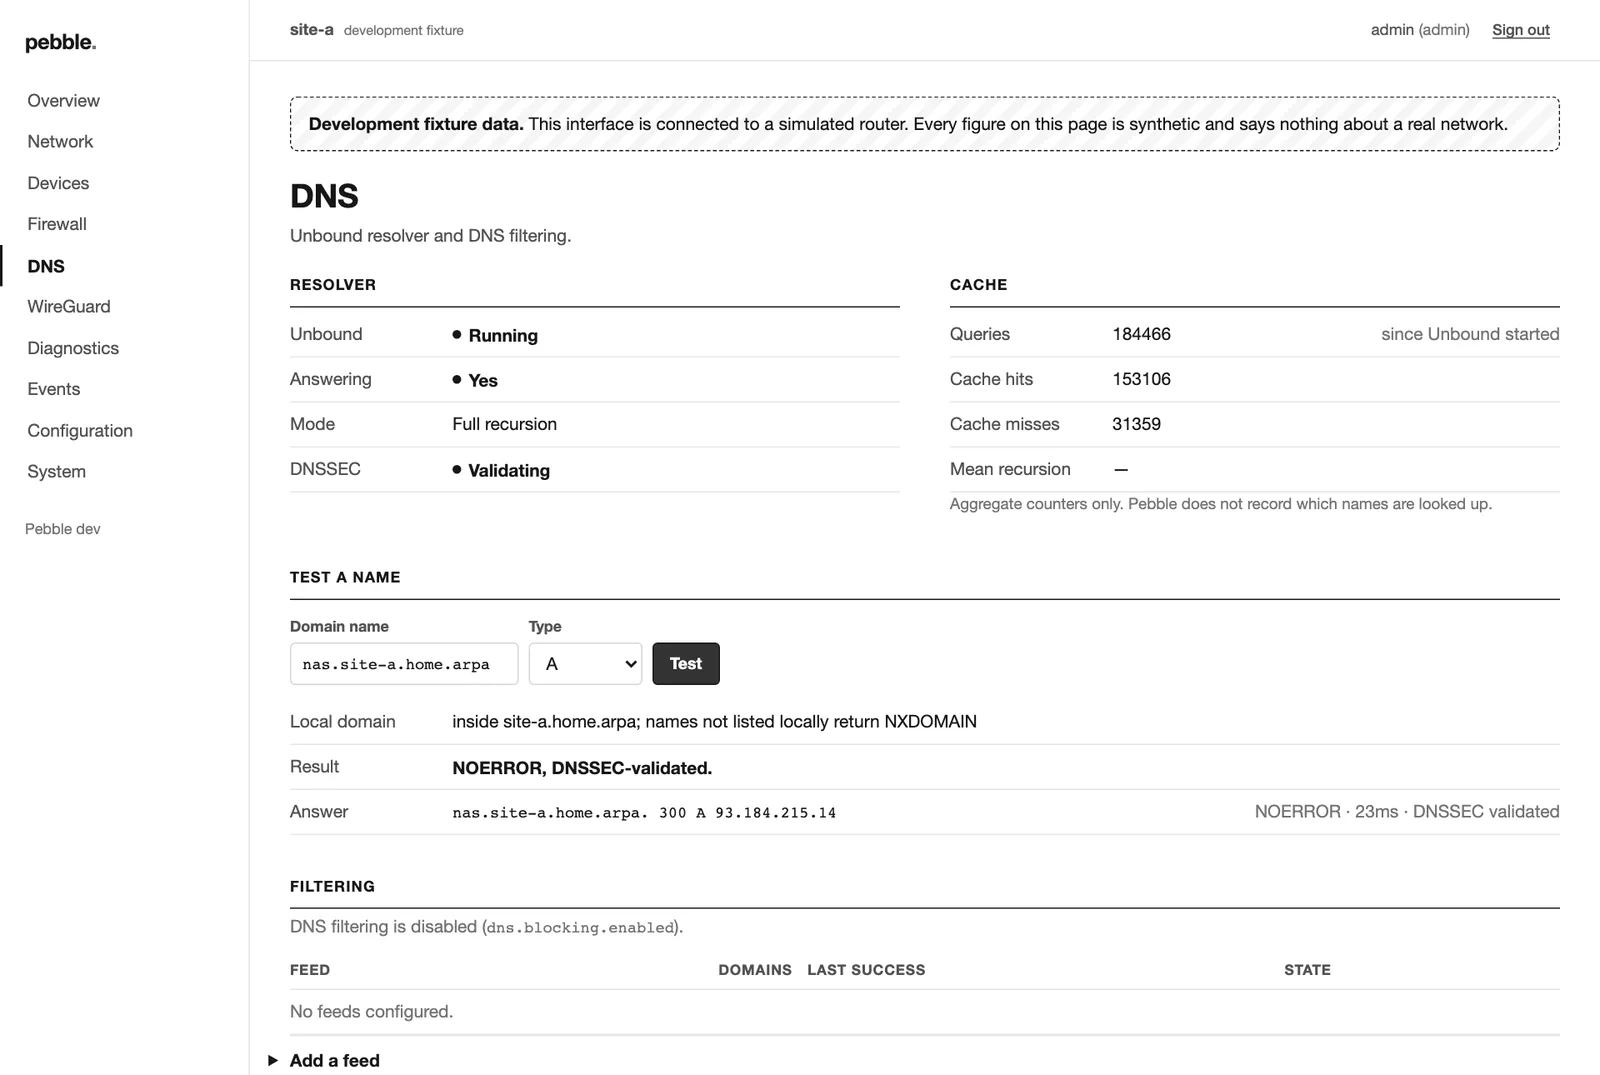Select the Cache misses value 31359
Screen dimensions: 1600x1075
1136,424
